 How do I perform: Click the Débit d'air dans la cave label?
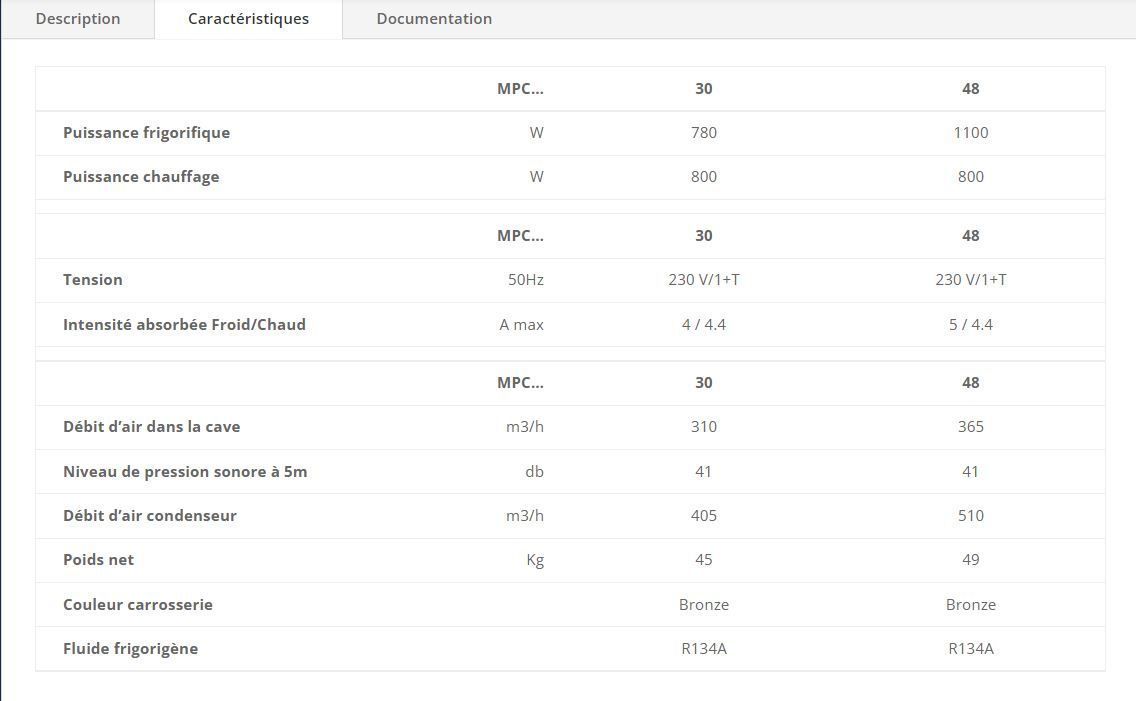coord(151,427)
